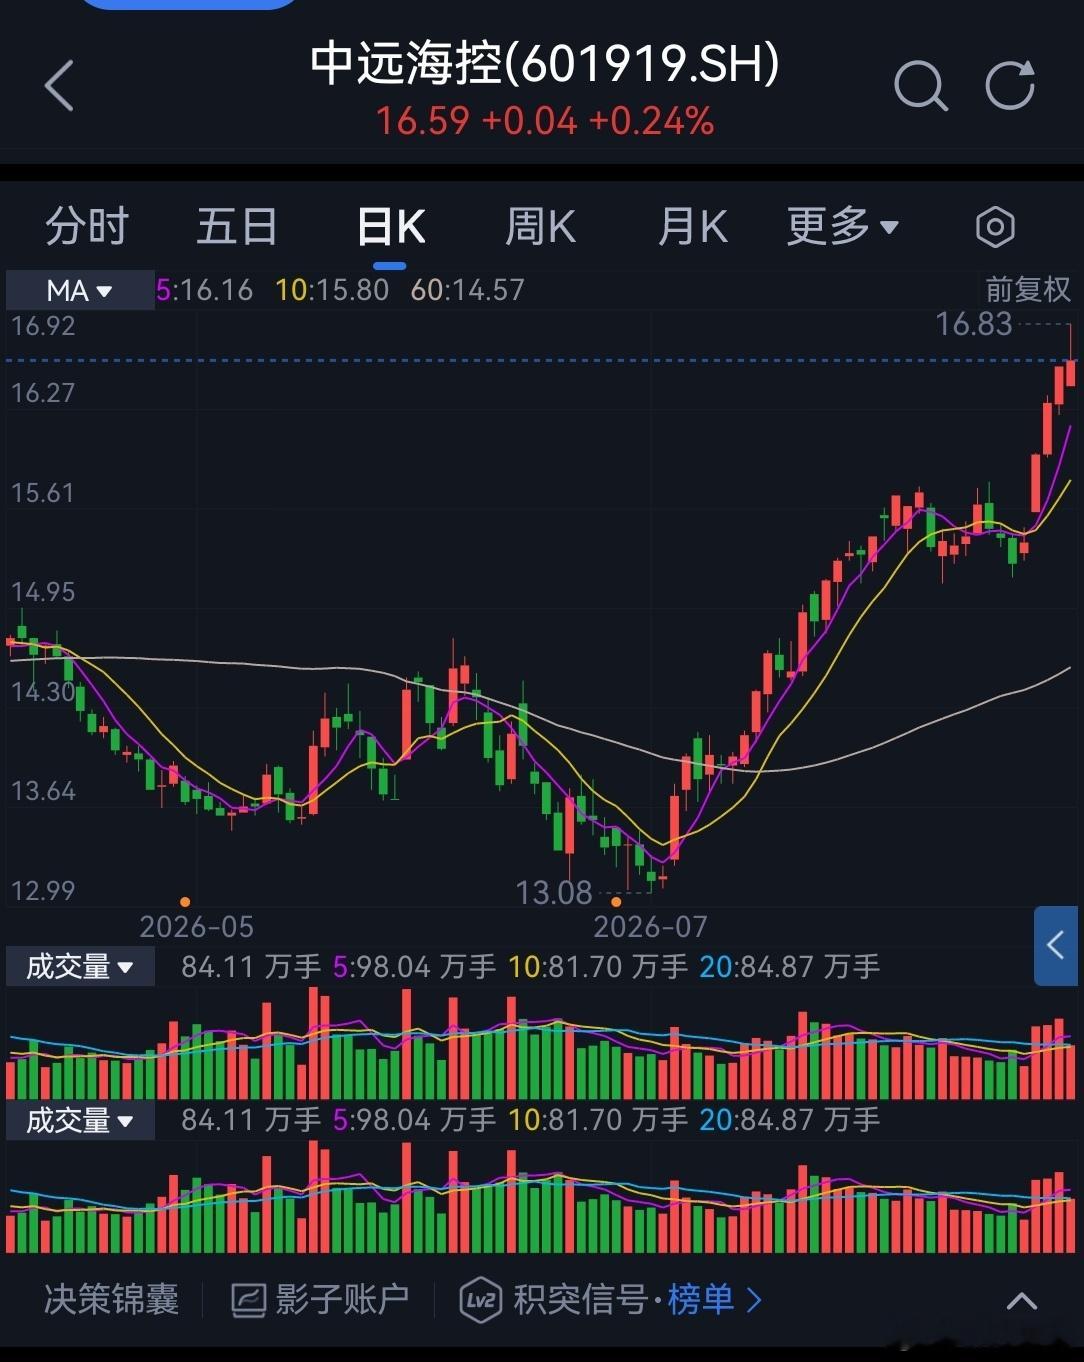The image size is (1084, 1362).
Task: Tap the MA60 value 60:14.57
Action: click(x=467, y=290)
